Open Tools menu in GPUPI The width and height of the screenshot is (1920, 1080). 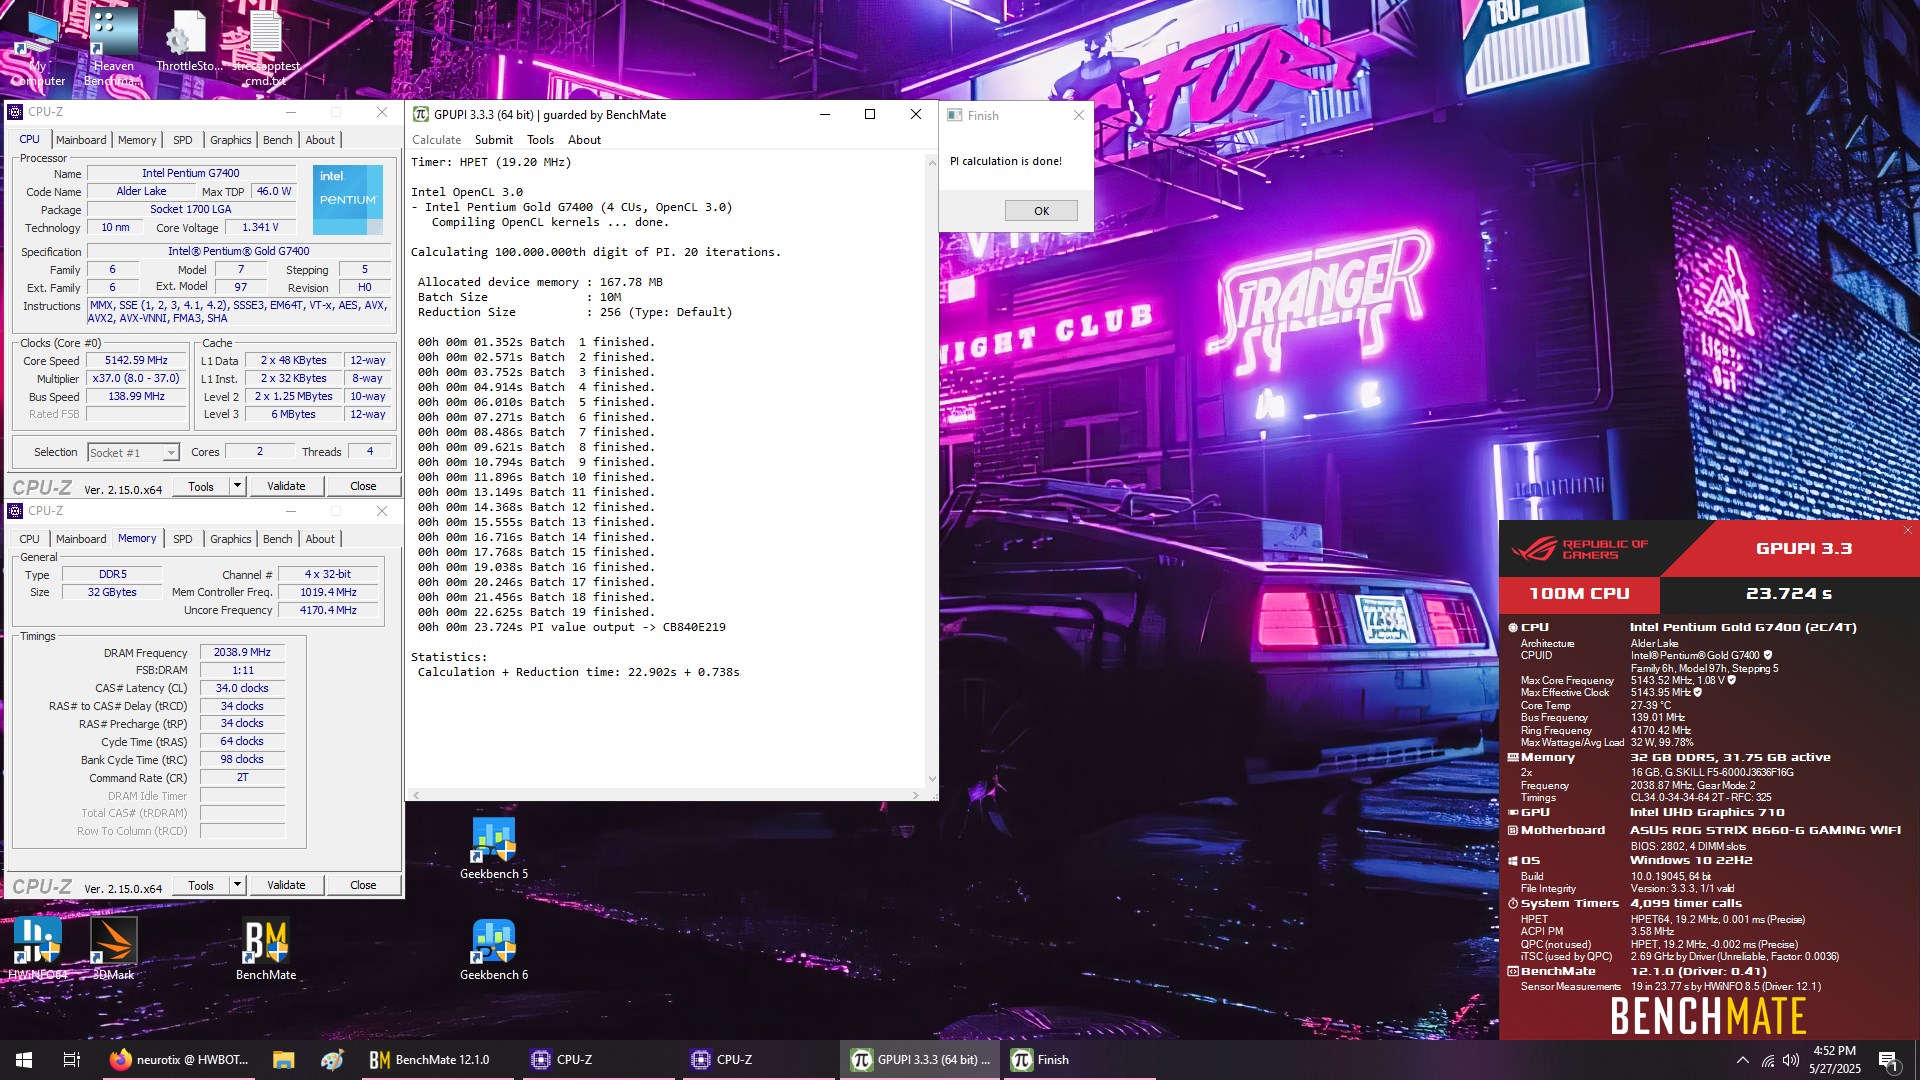[540, 140]
